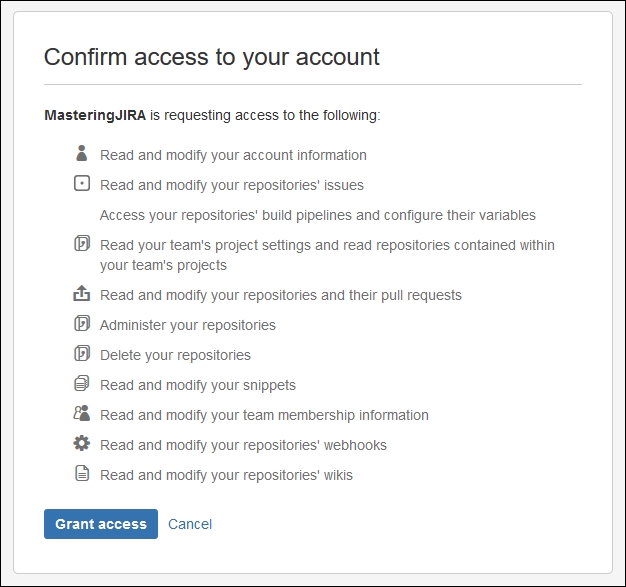Click 'repositories and their pull requests' text

click(x=353, y=295)
